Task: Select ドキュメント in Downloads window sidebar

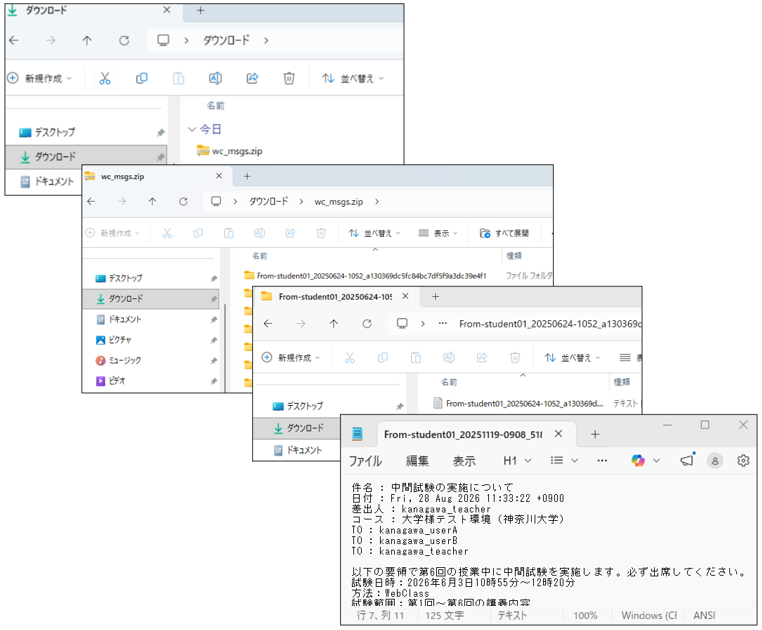Action: click(x=46, y=181)
